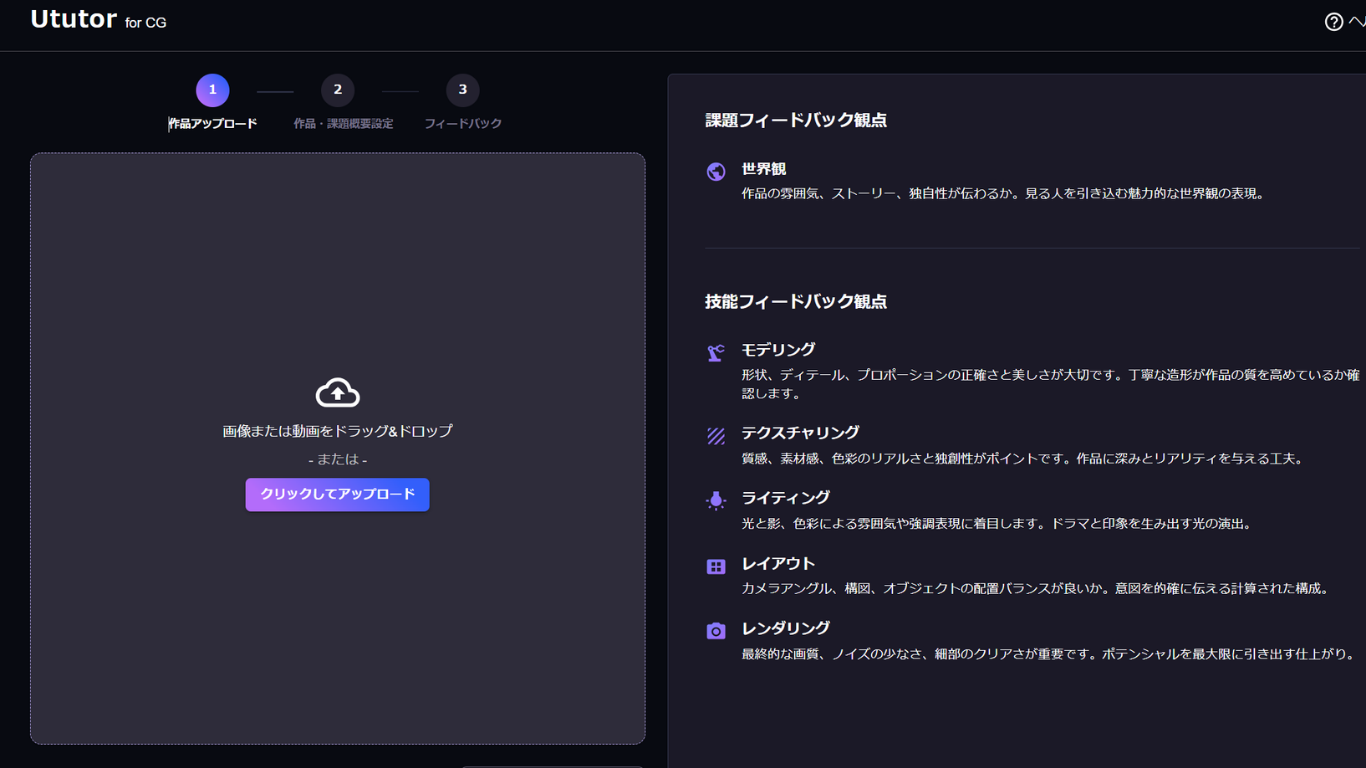Click the モデリング modeling icon
This screenshot has width=1366, height=768.
point(716,352)
